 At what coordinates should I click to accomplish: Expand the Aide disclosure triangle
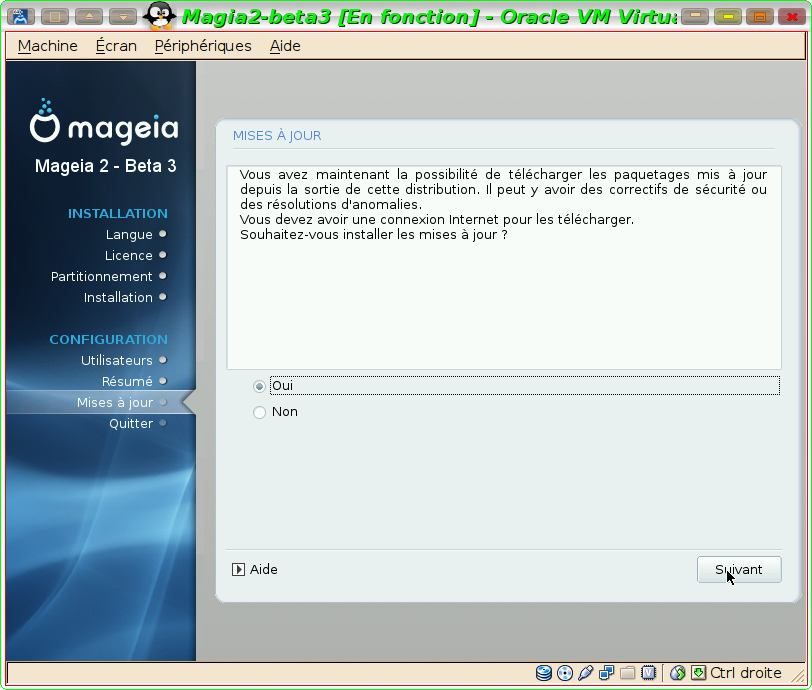click(x=238, y=570)
